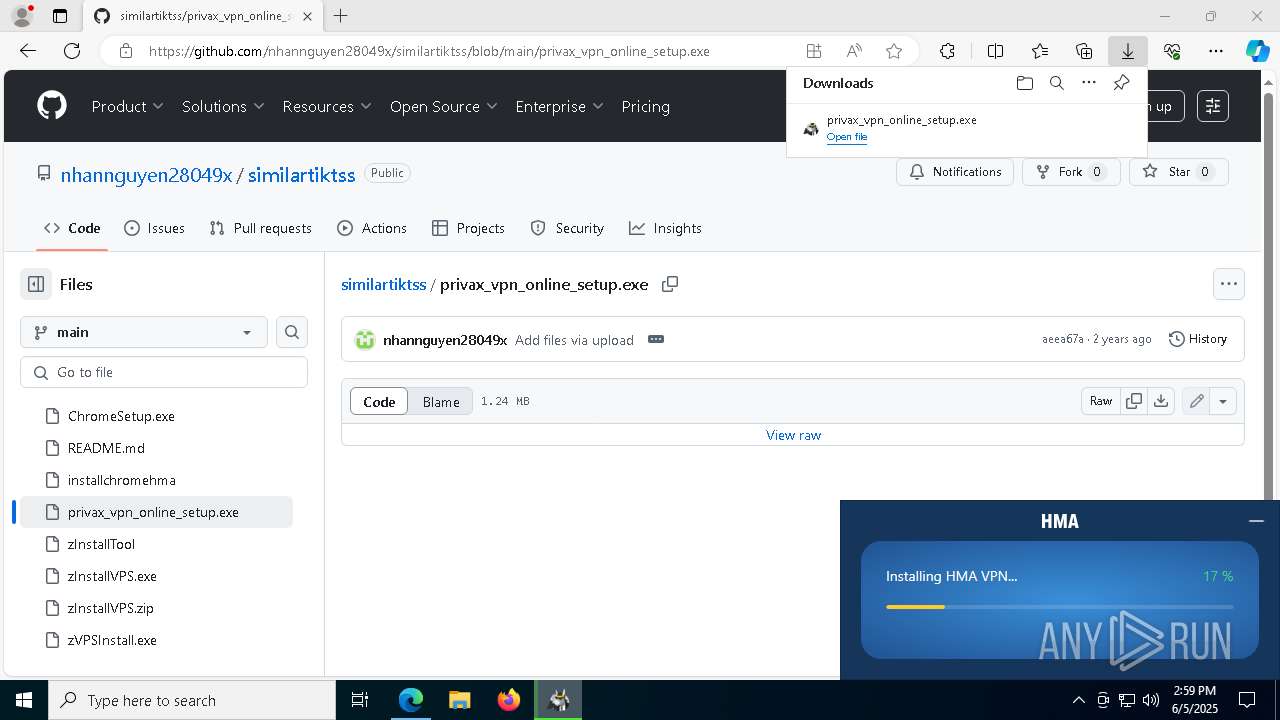Open Read aloud icon in address bar
The width and height of the screenshot is (1280, 720).
pos(854,51)
